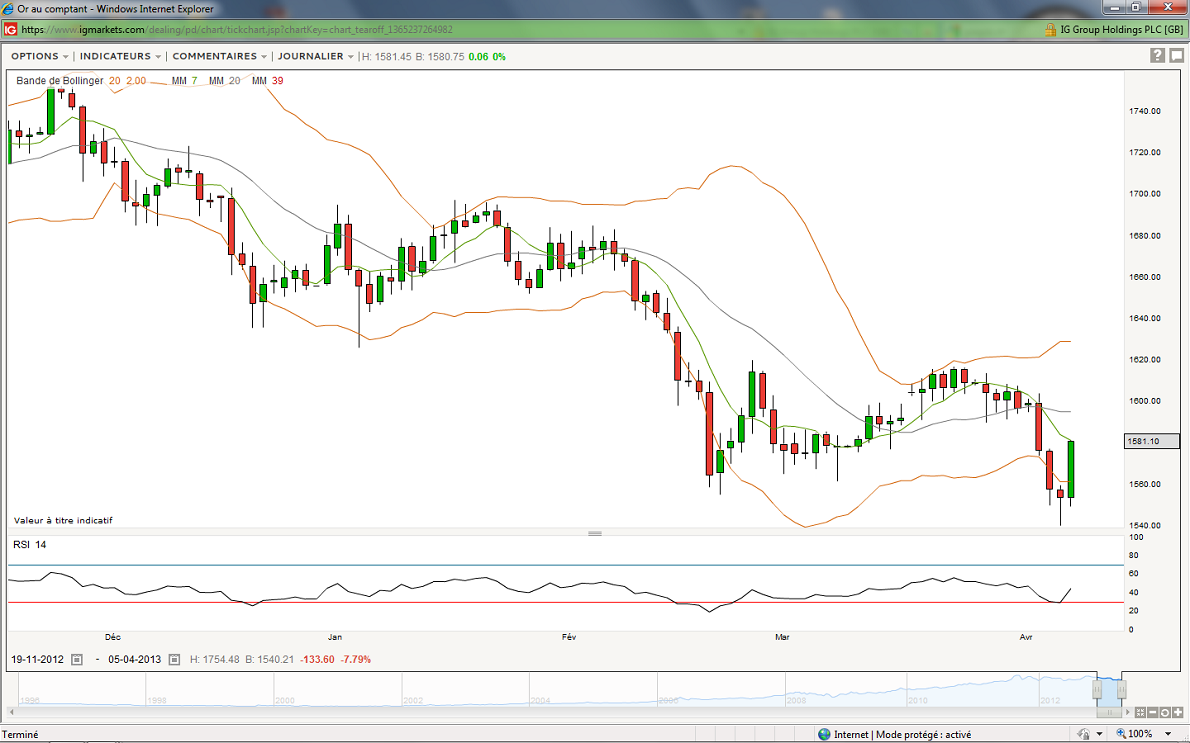
Task: Click the Bande de Bollinger indicator label
Action: coord(59,80)
